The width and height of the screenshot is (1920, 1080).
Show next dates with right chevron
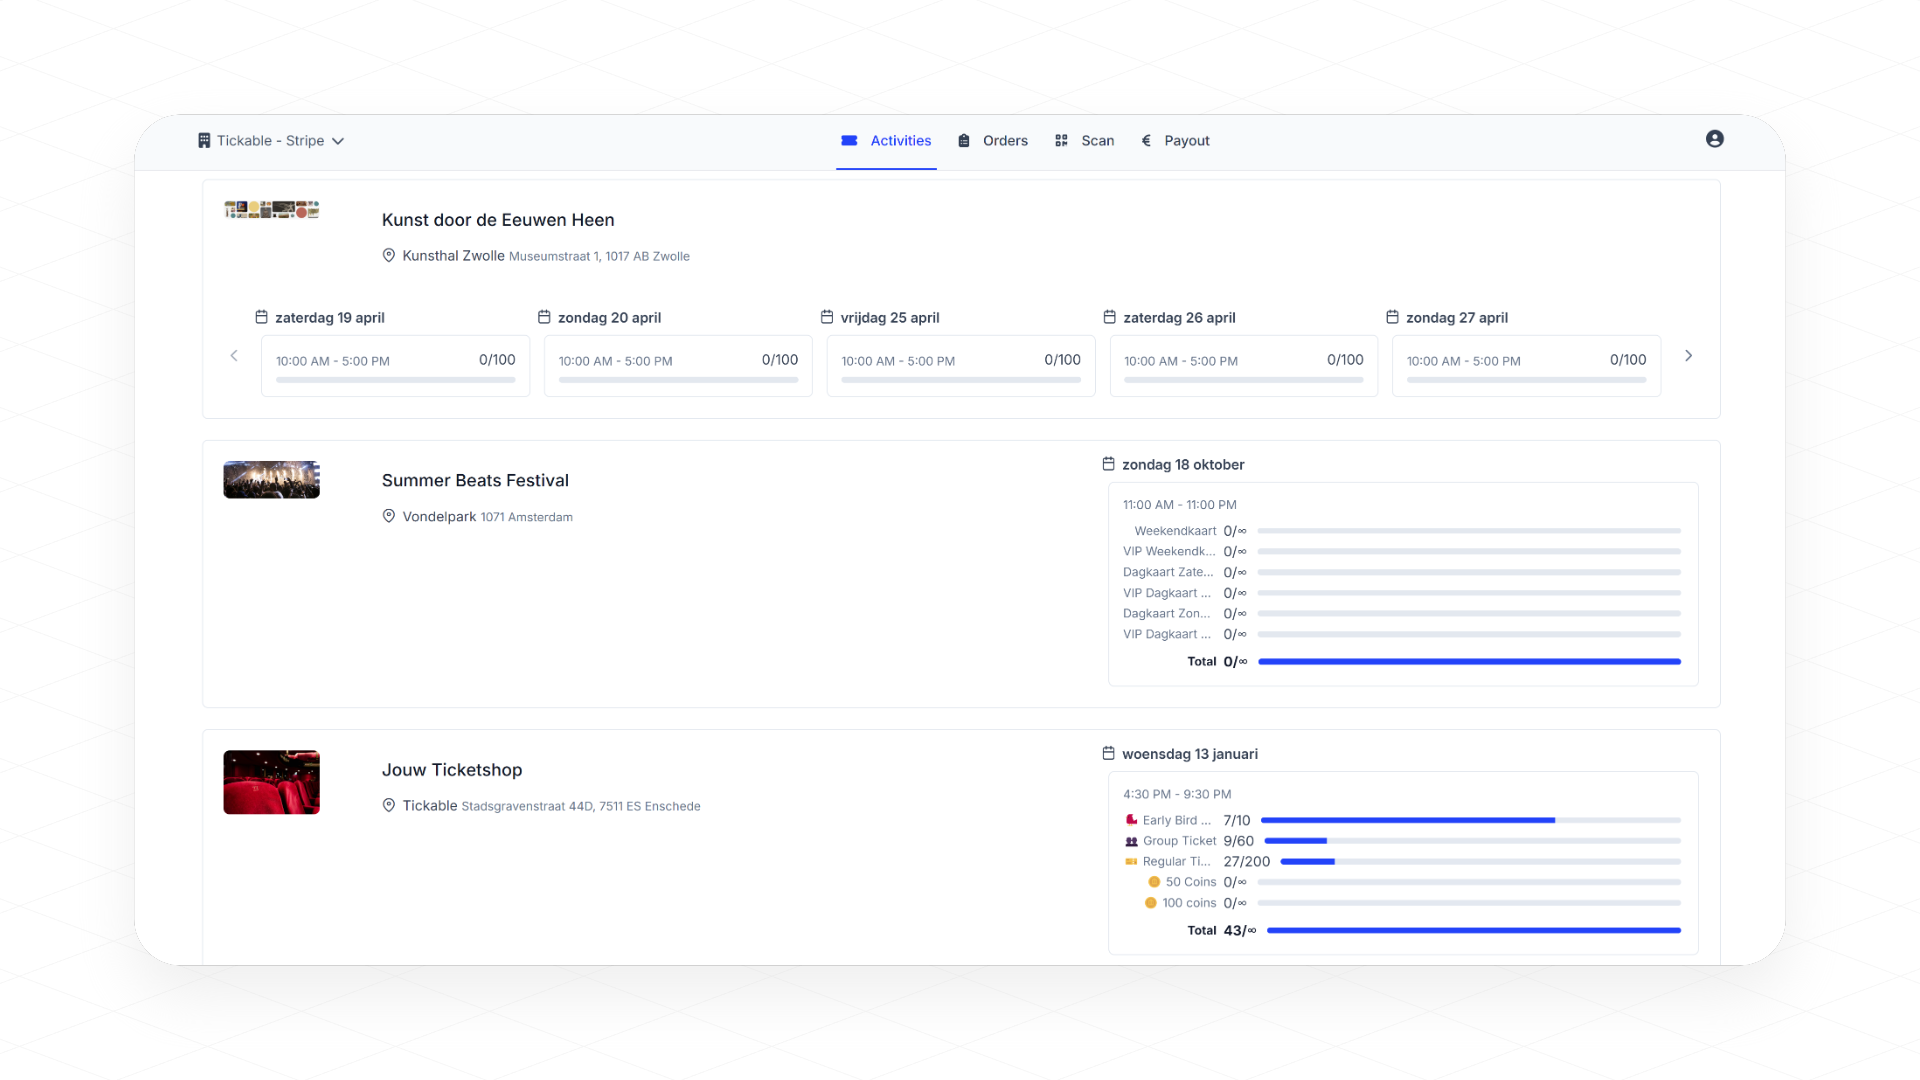click(x=1688, y=356)
